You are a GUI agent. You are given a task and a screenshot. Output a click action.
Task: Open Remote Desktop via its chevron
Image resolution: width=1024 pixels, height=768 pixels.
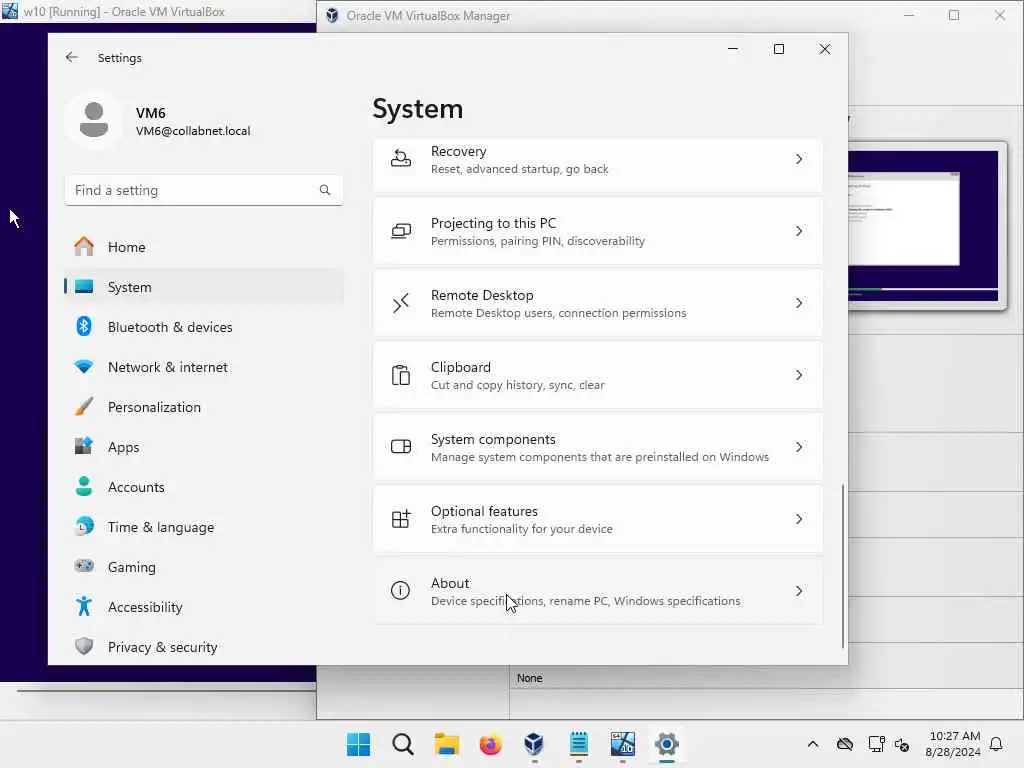799,303
